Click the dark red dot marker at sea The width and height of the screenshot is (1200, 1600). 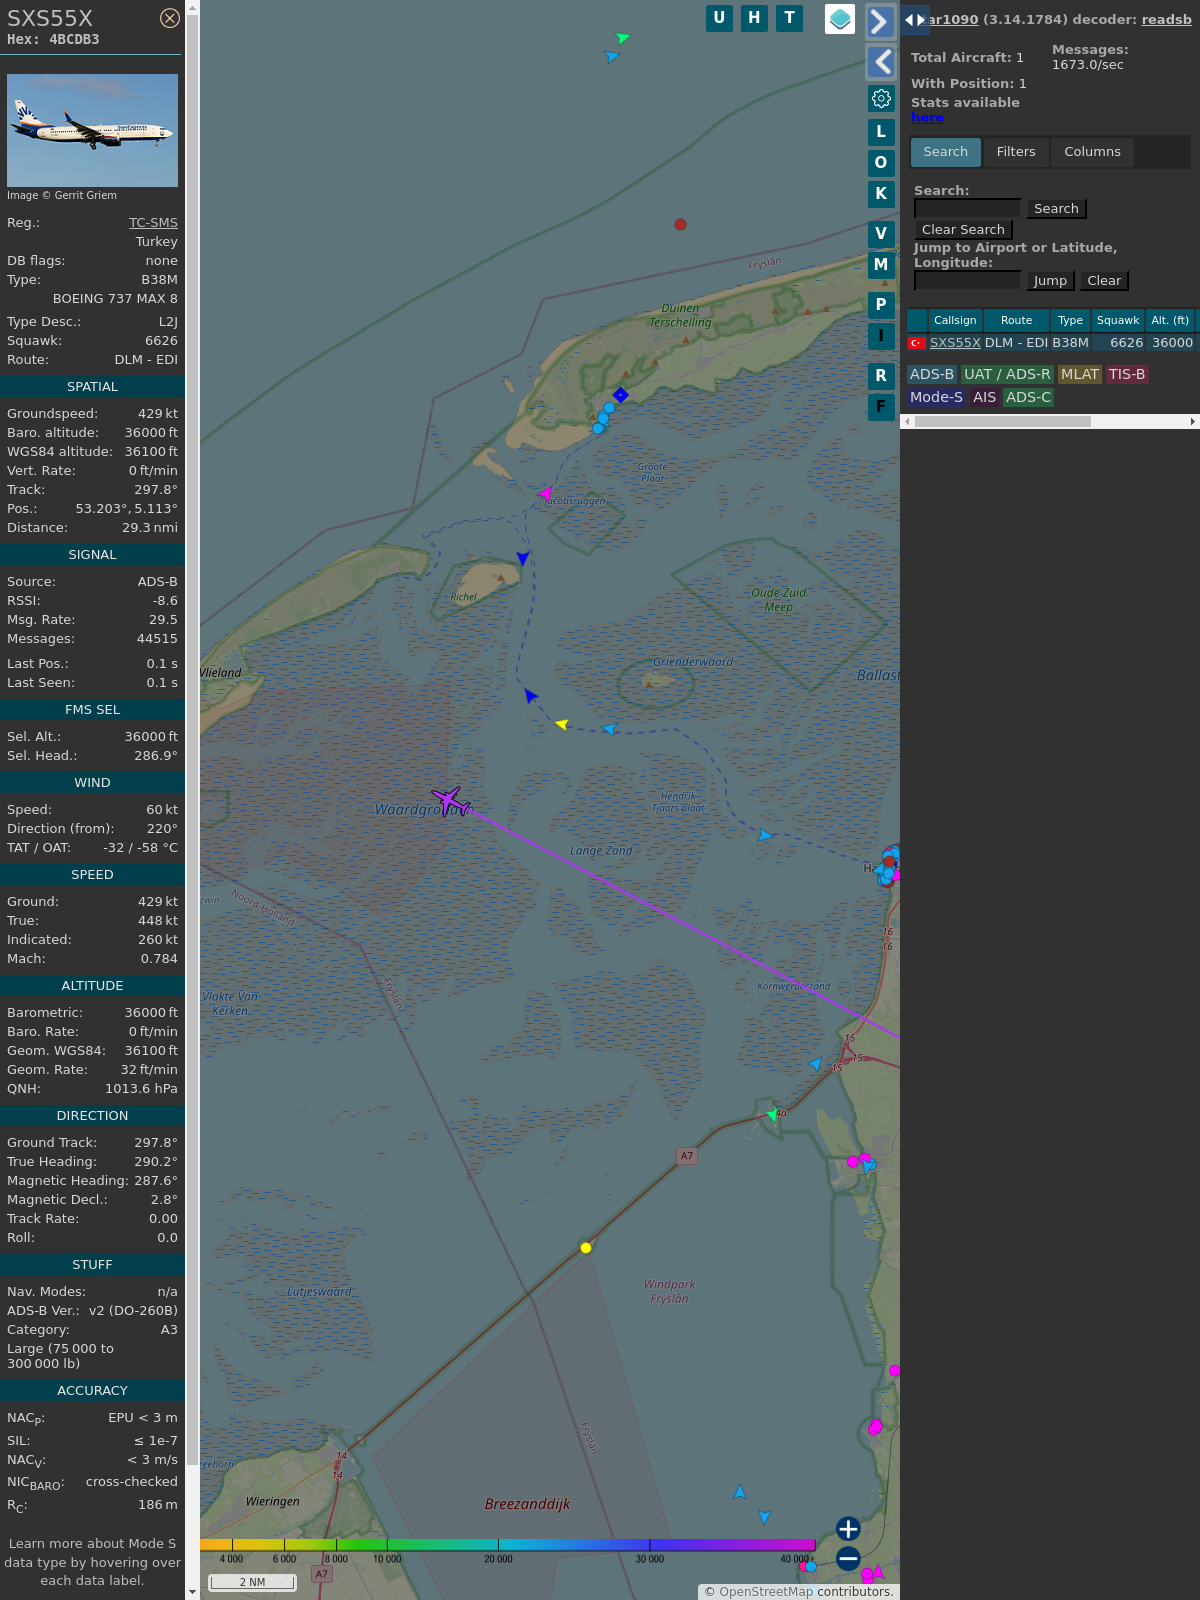680,225
